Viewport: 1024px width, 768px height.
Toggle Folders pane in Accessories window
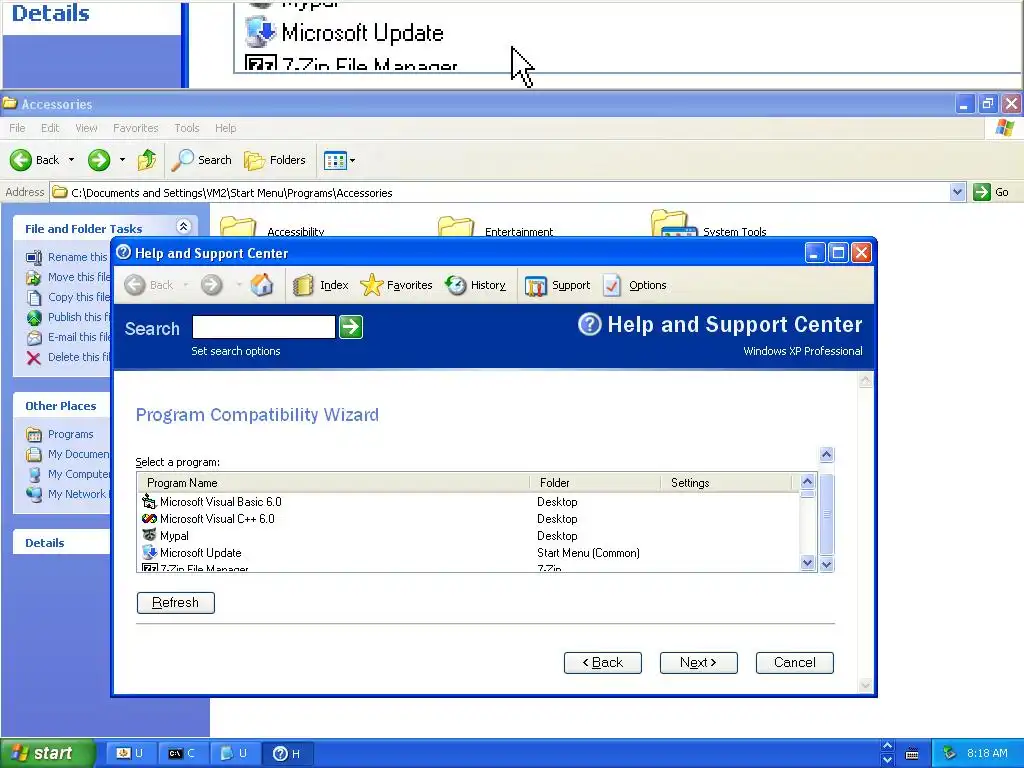pos(275,160)
